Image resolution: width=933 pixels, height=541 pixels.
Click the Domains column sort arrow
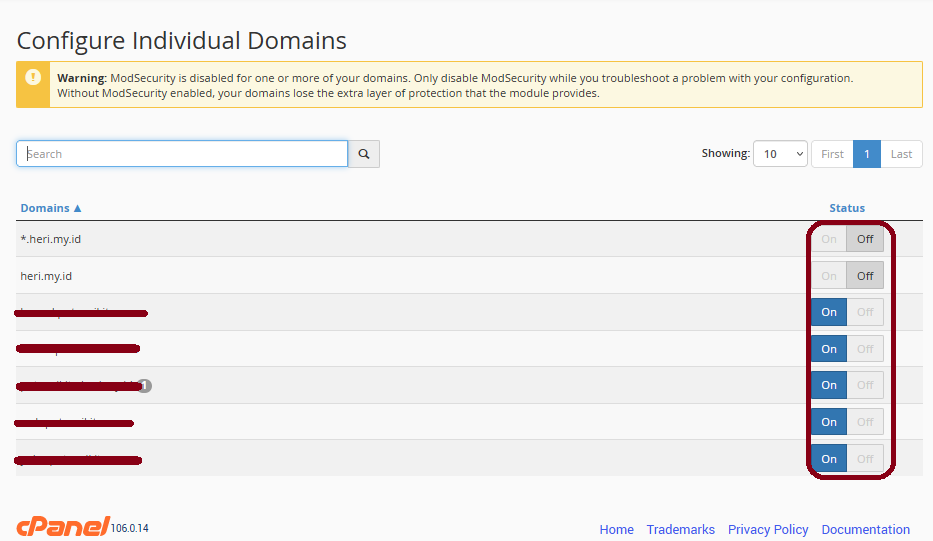78,208
